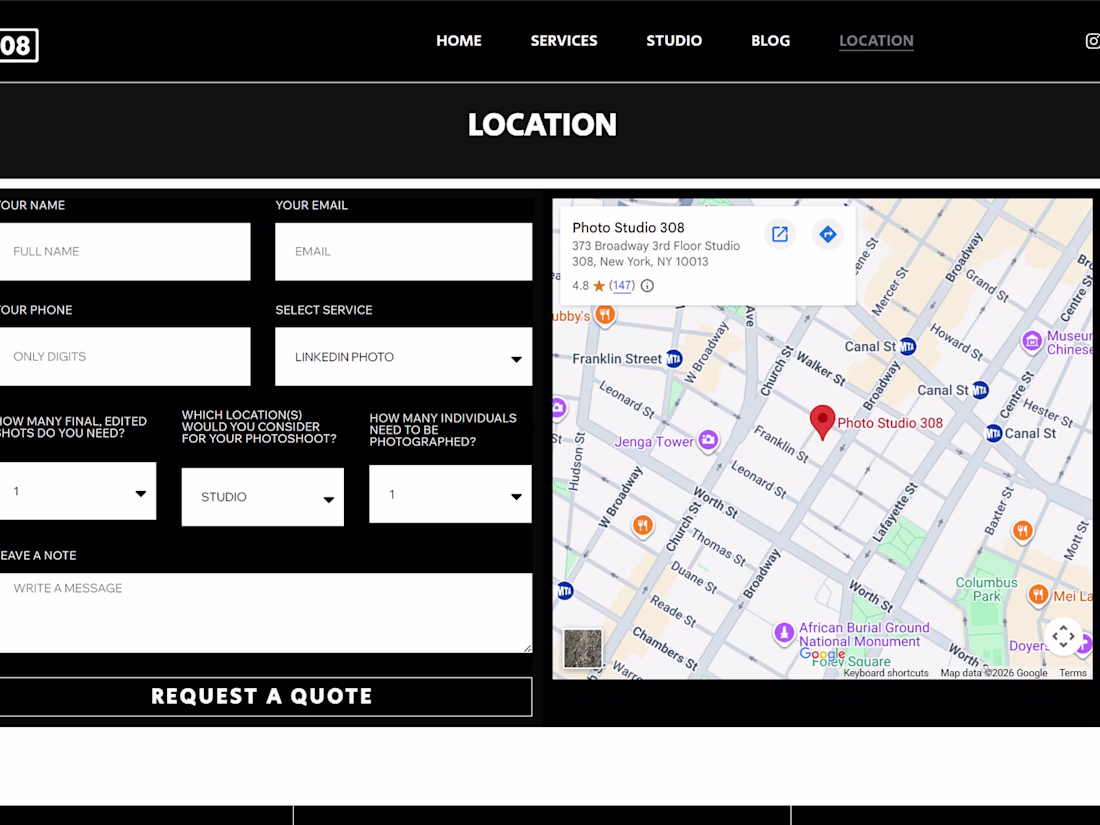The height and width of the screenshot is (825, 1100).
Task: Click the blue directions icon on map card
Action: tap(828, 234)
